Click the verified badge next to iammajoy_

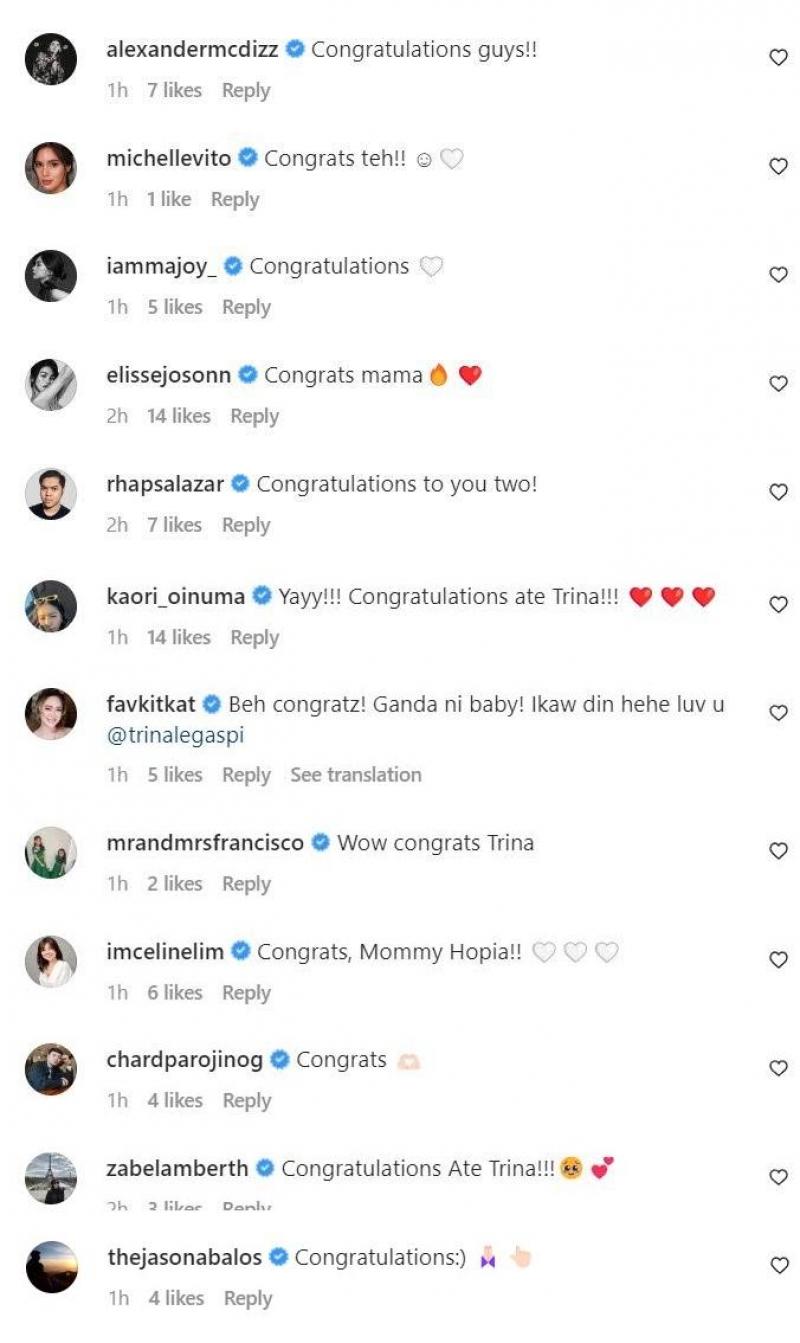pos(233,265)
